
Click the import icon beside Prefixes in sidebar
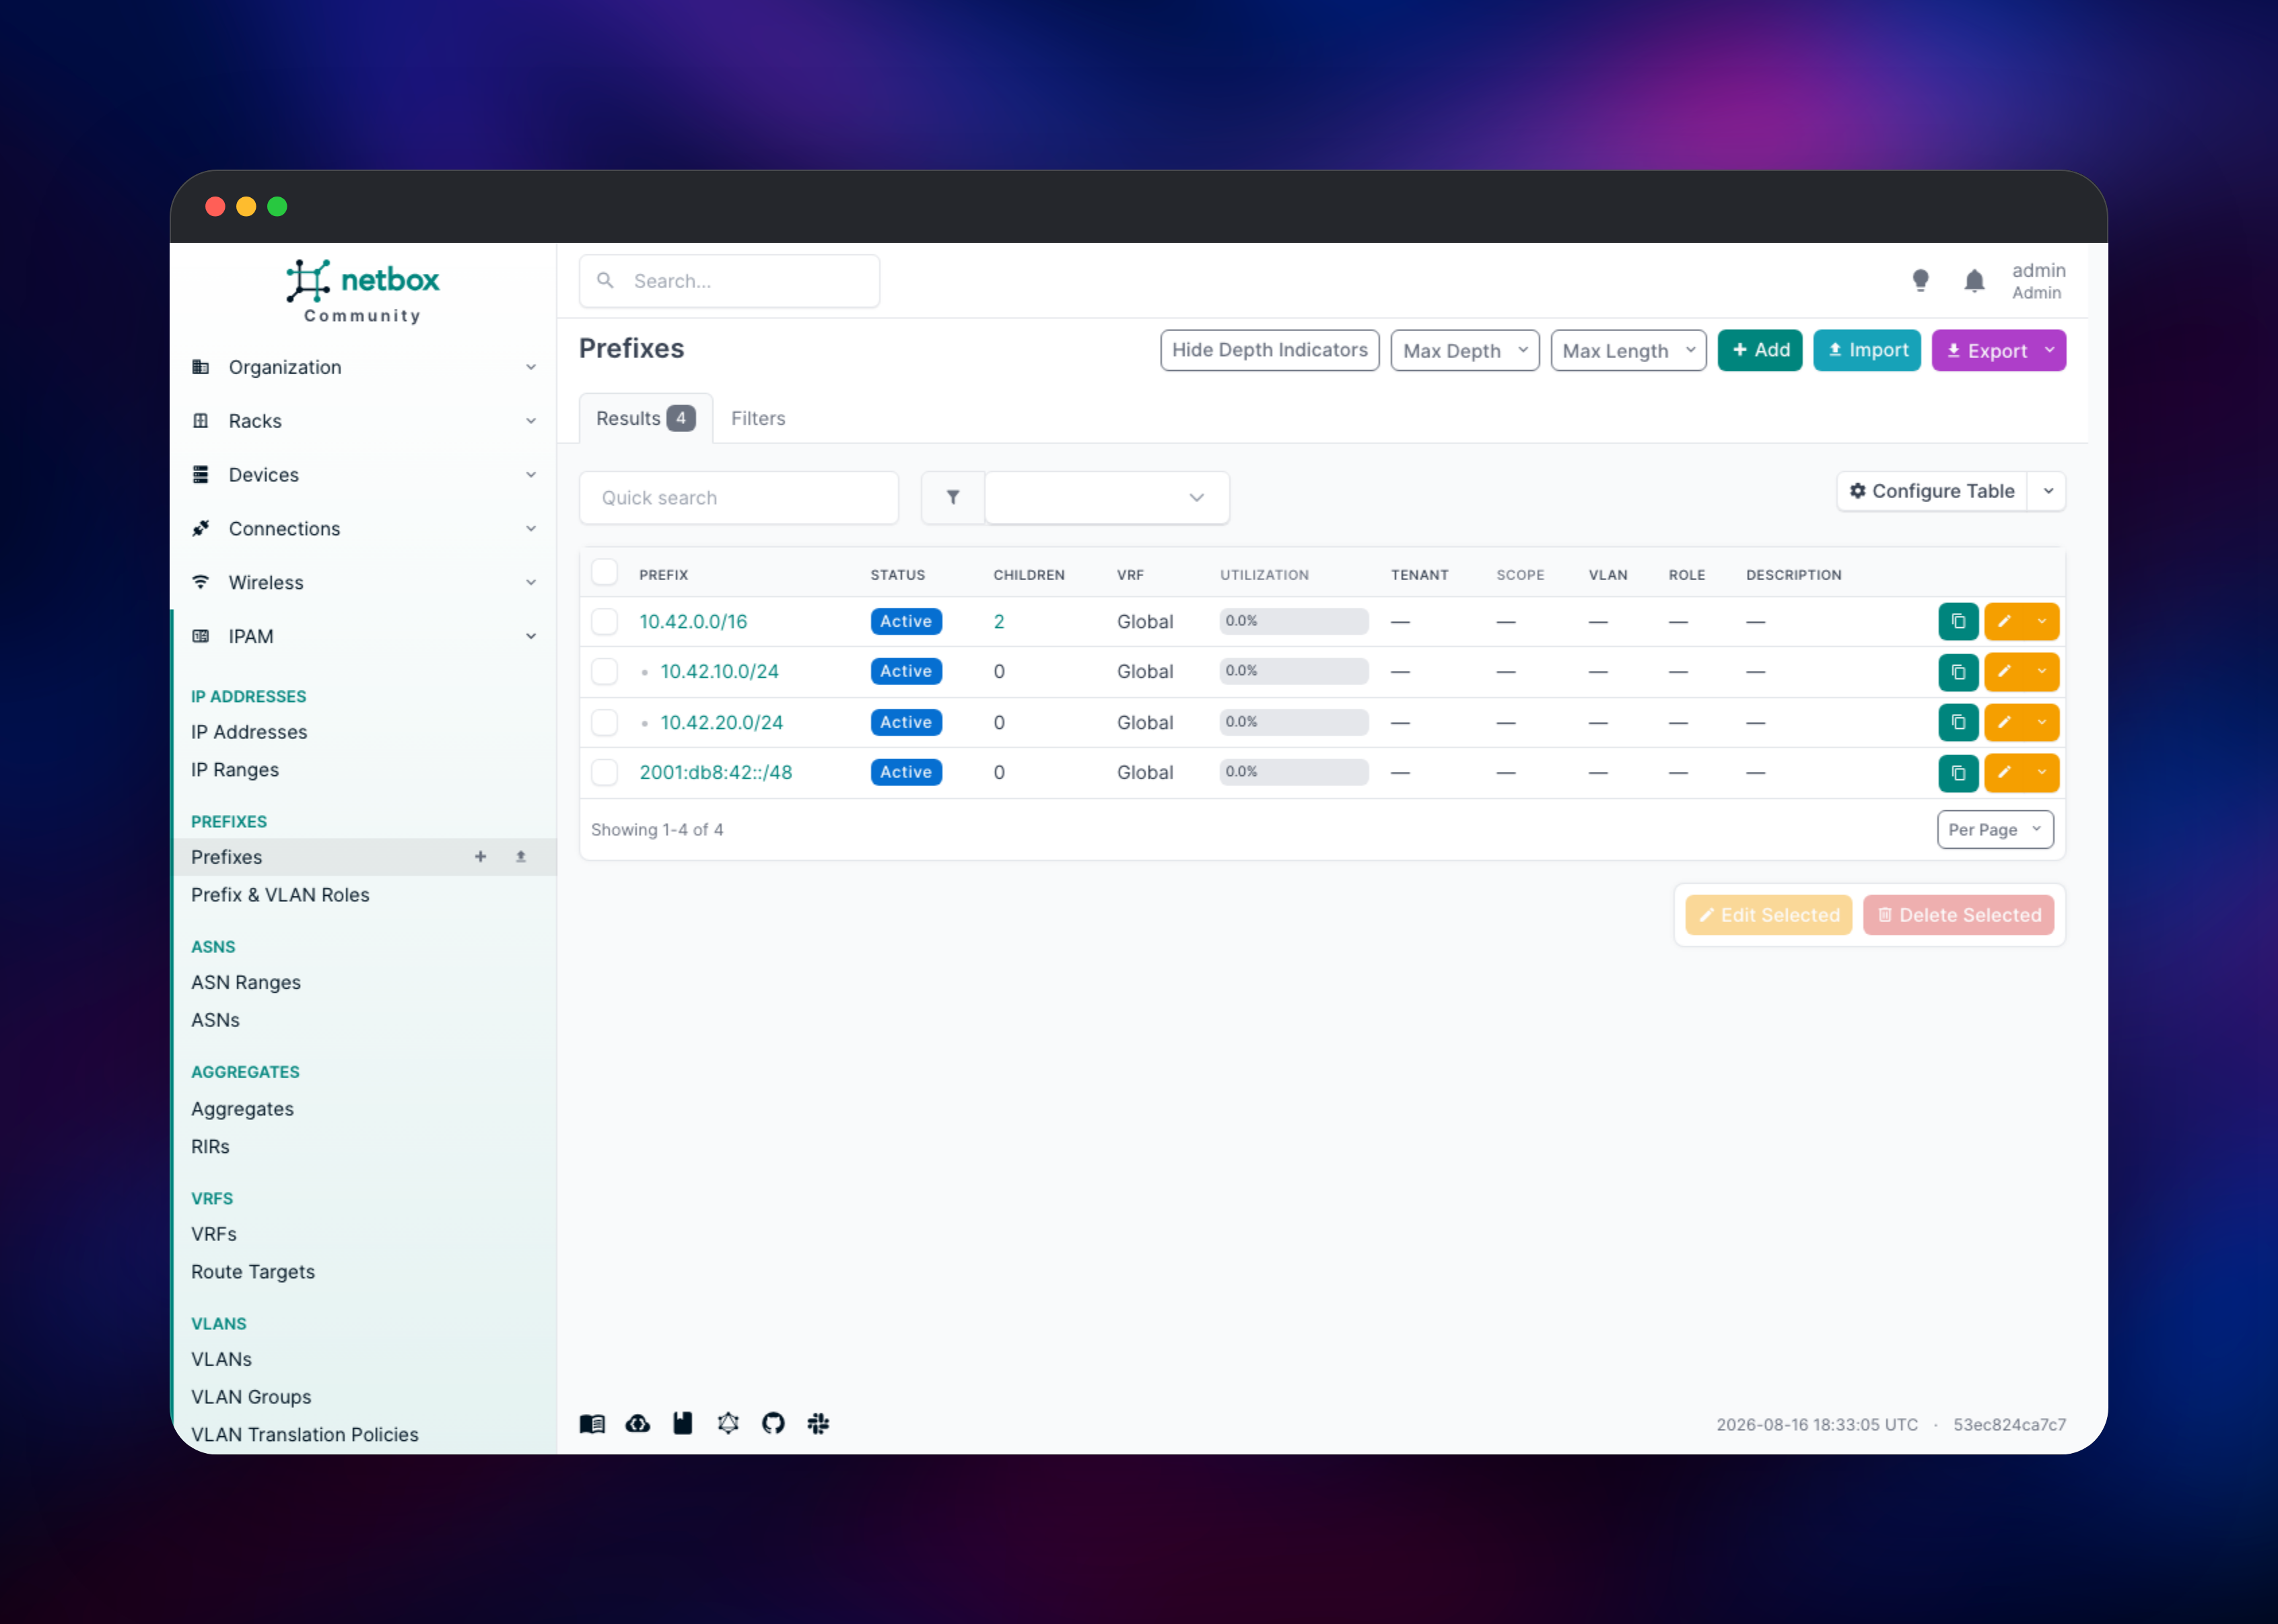point(521,857)
